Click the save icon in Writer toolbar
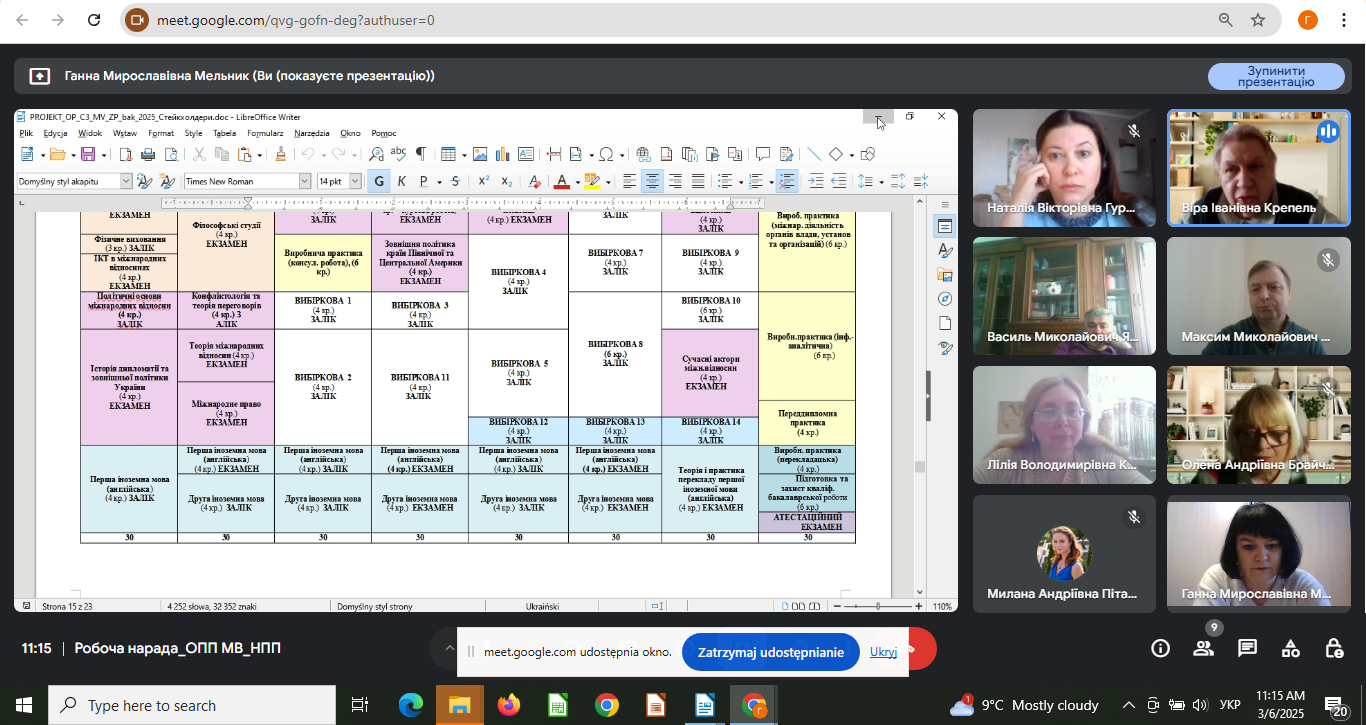This screenshot has height=725, width=1366. click(88, 154)
